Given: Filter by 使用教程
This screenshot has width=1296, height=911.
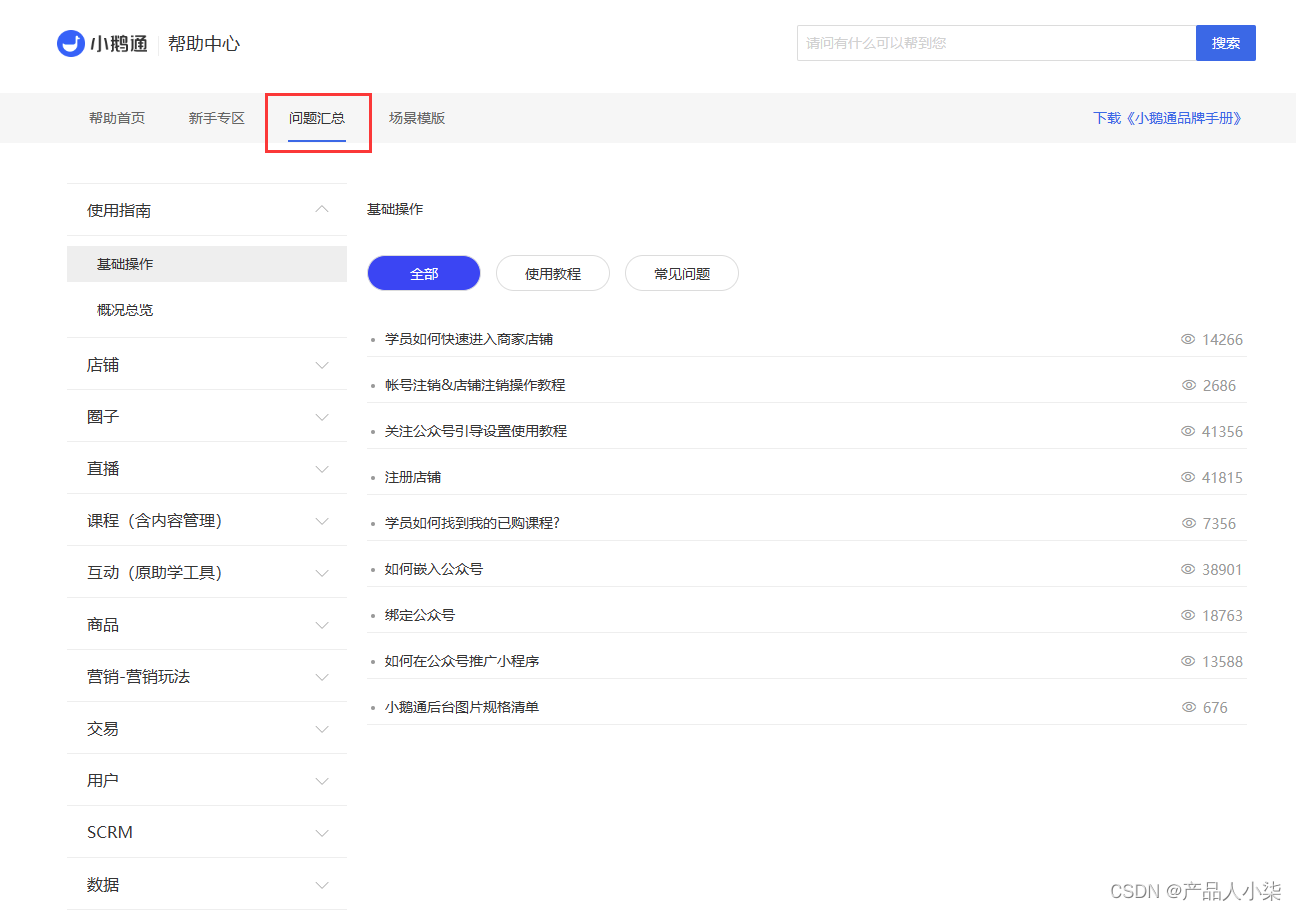Looking at the screenshot, I should coord(553,273).
